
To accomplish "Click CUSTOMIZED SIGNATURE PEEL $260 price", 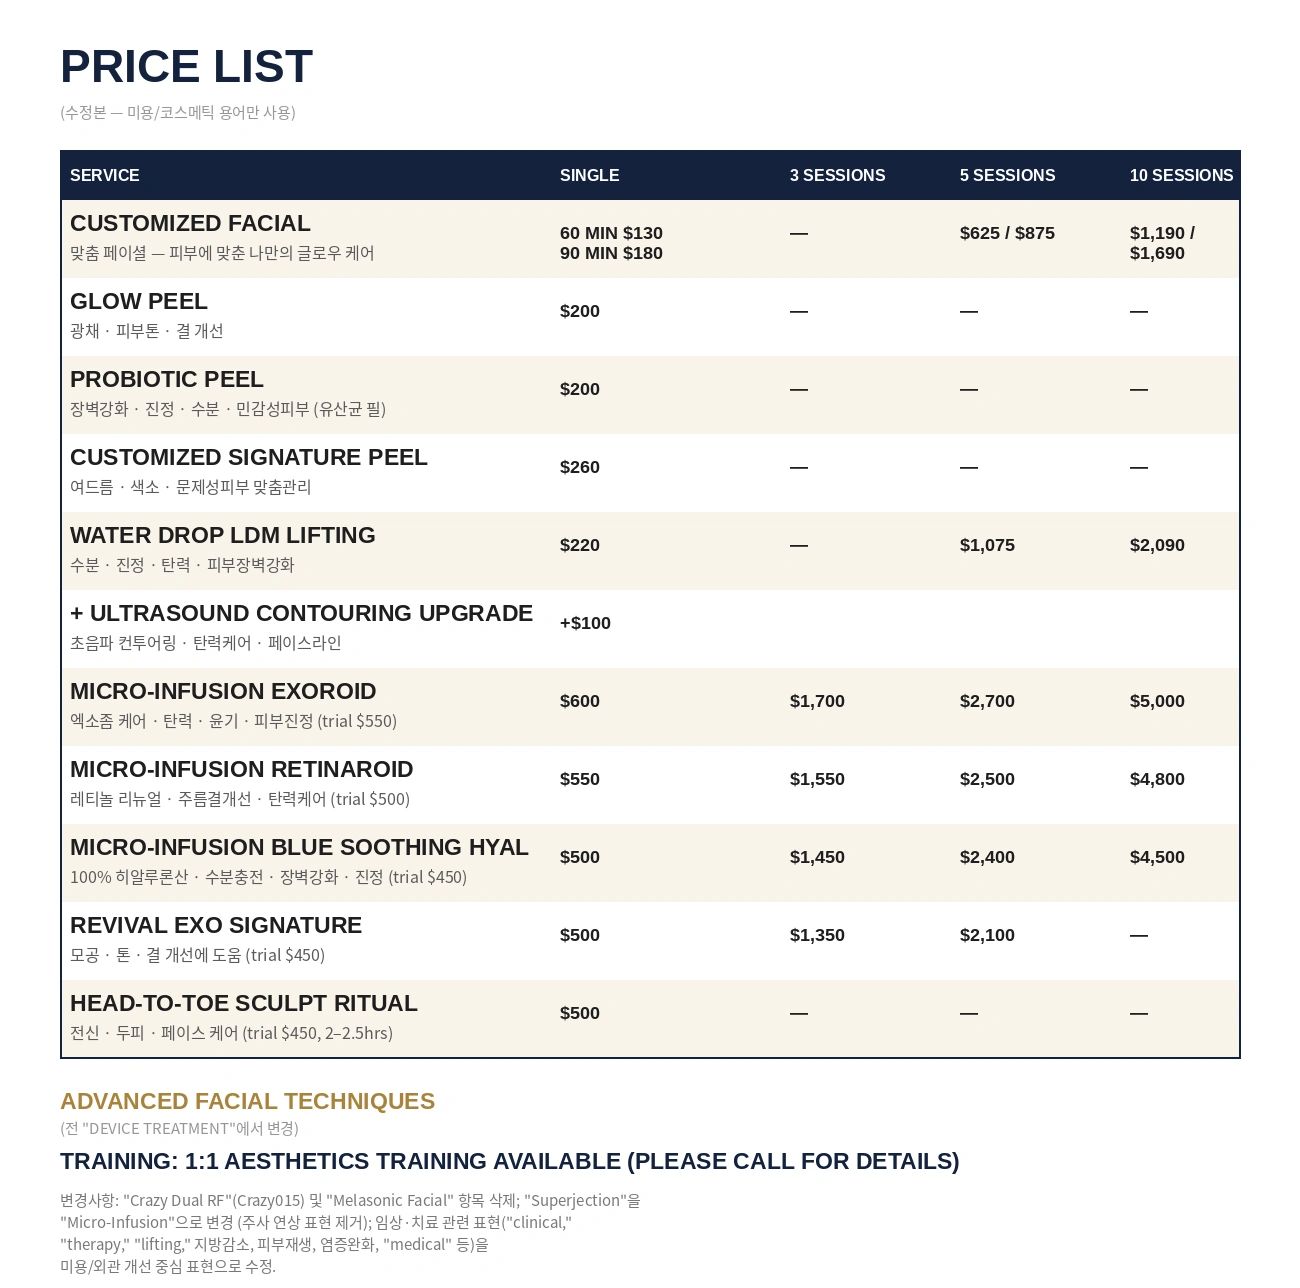I will click(x=580, y=467).
